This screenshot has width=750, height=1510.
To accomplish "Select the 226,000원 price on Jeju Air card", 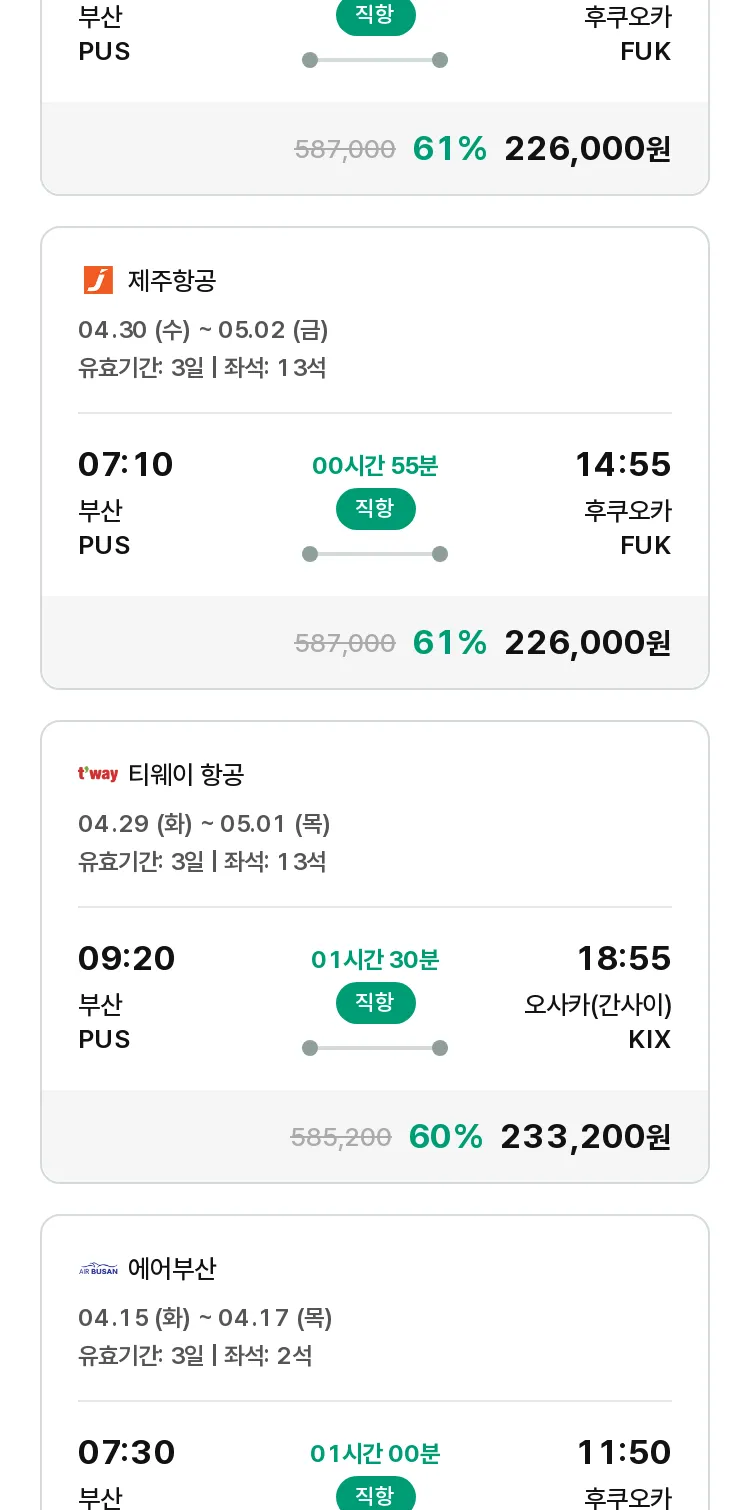I will pyautogui.click(x=587, y=642).
